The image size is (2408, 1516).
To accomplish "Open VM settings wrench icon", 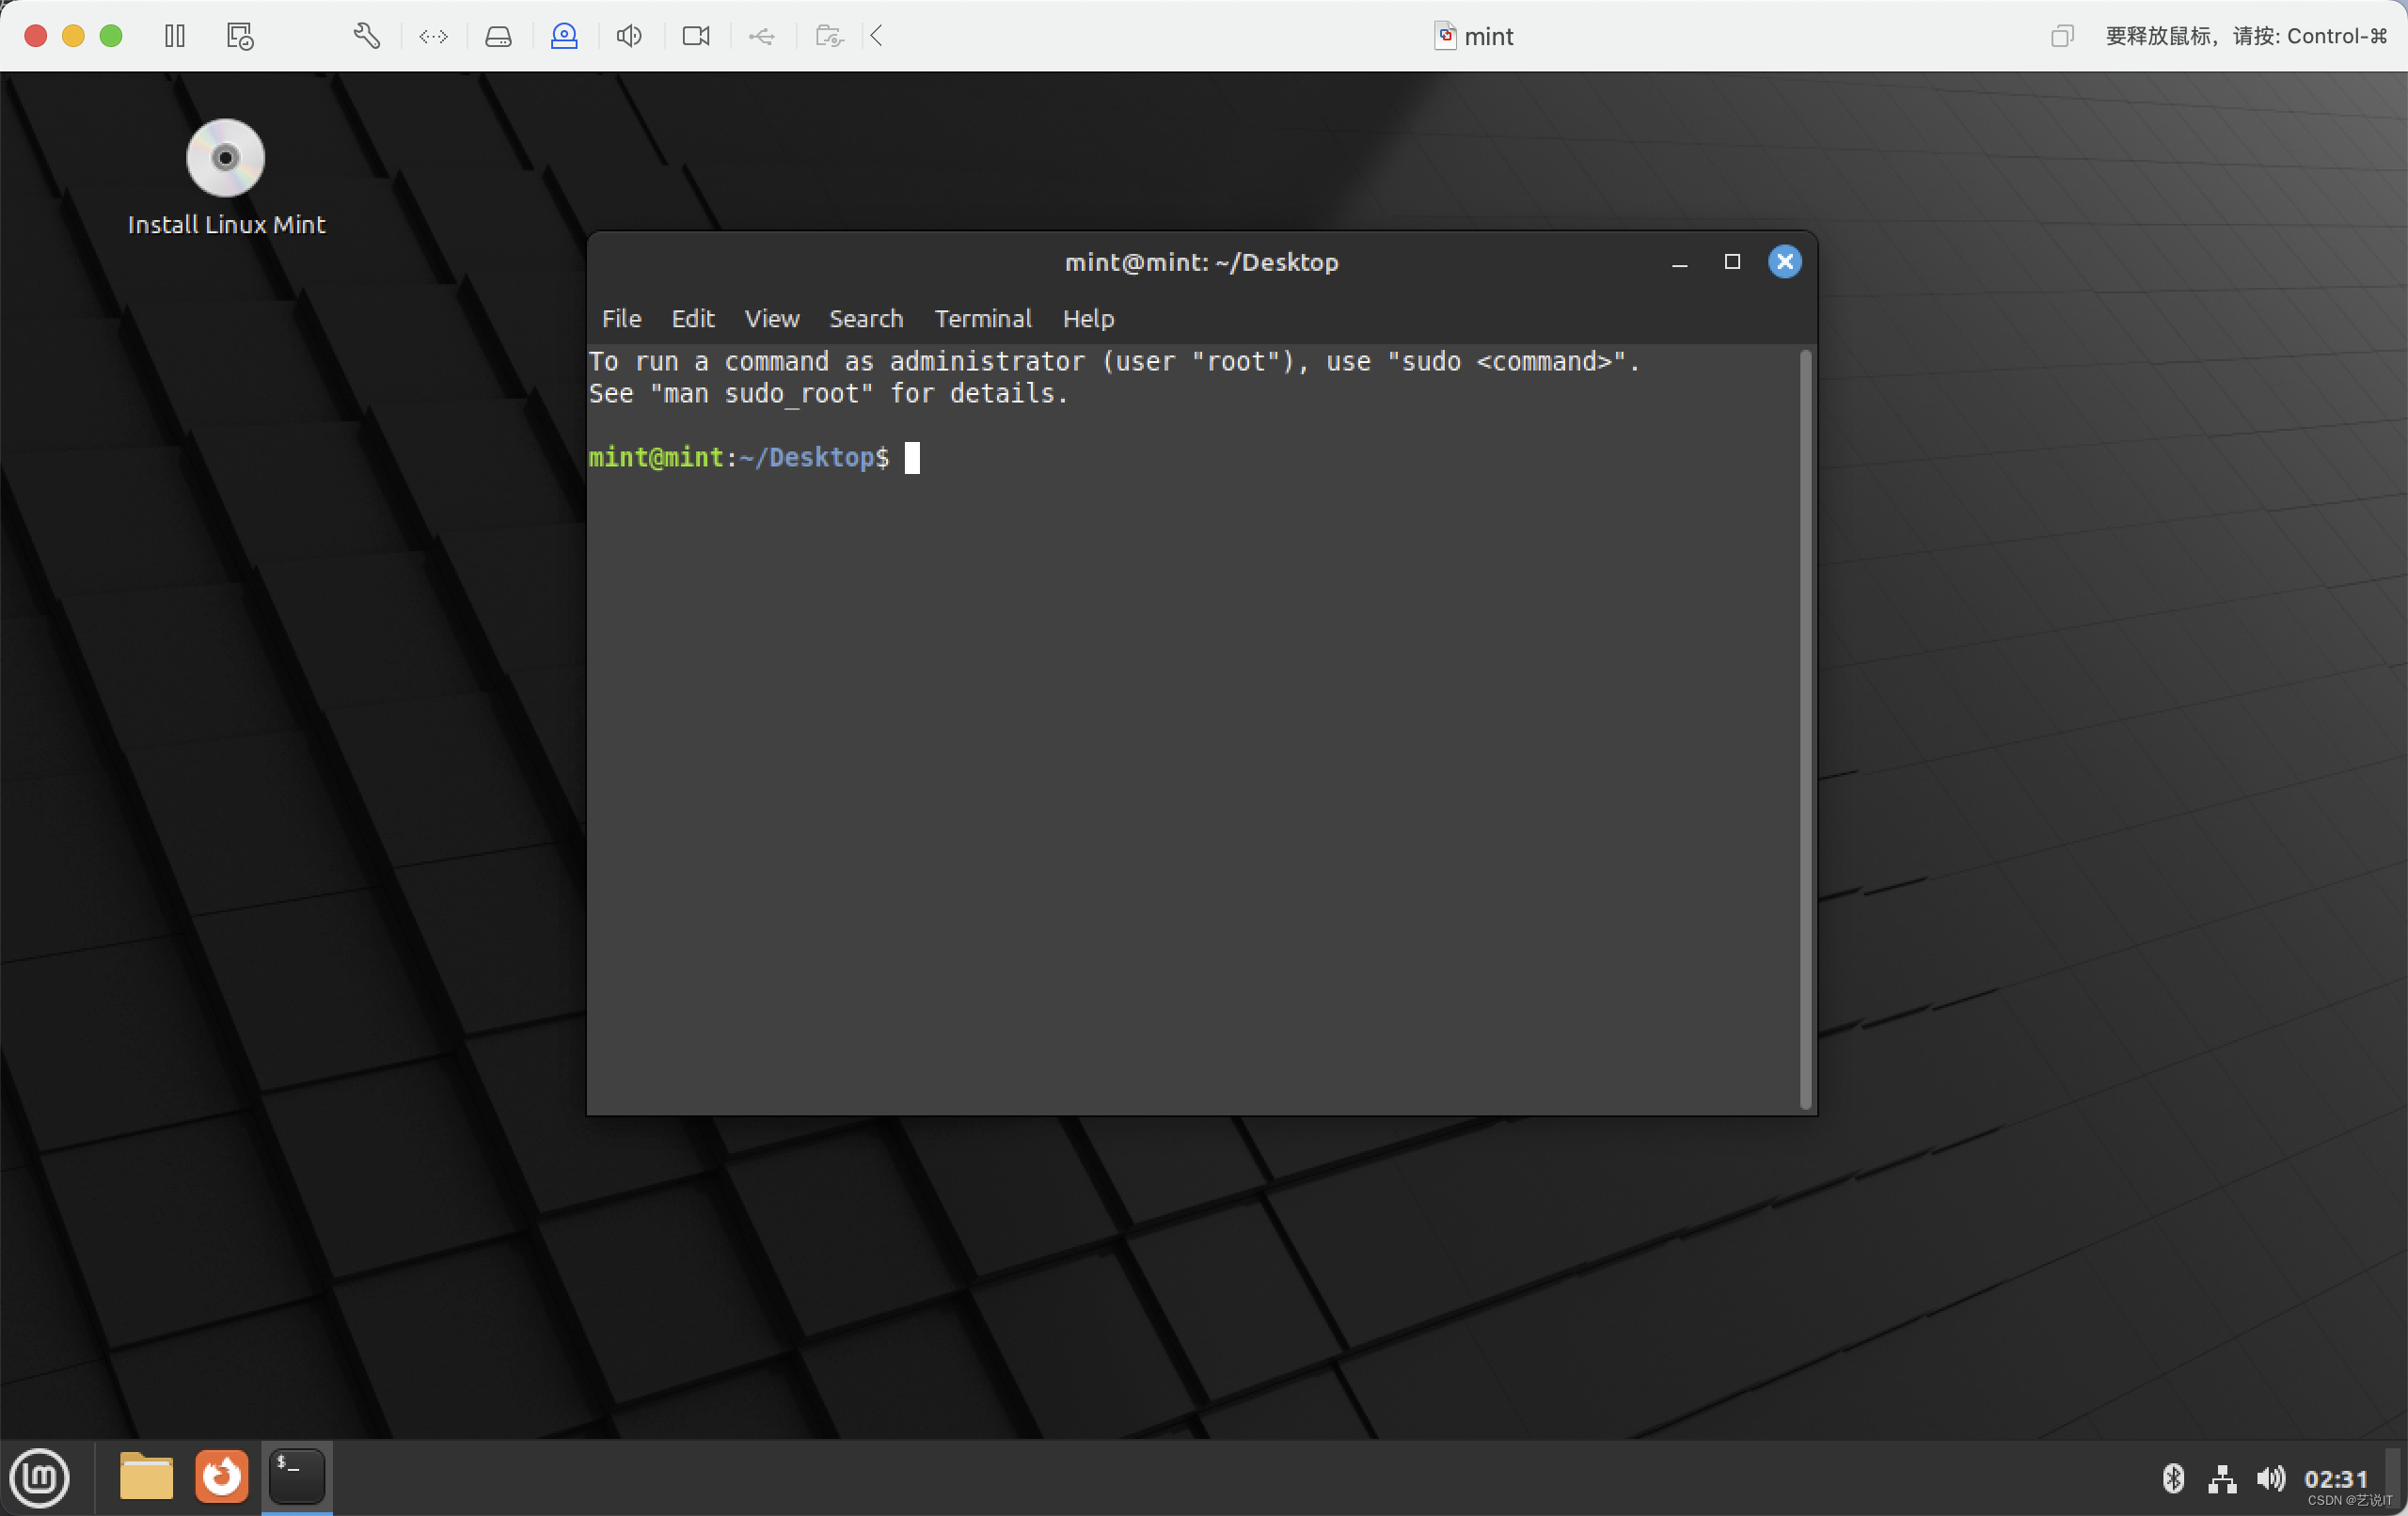I will point(366,36).
